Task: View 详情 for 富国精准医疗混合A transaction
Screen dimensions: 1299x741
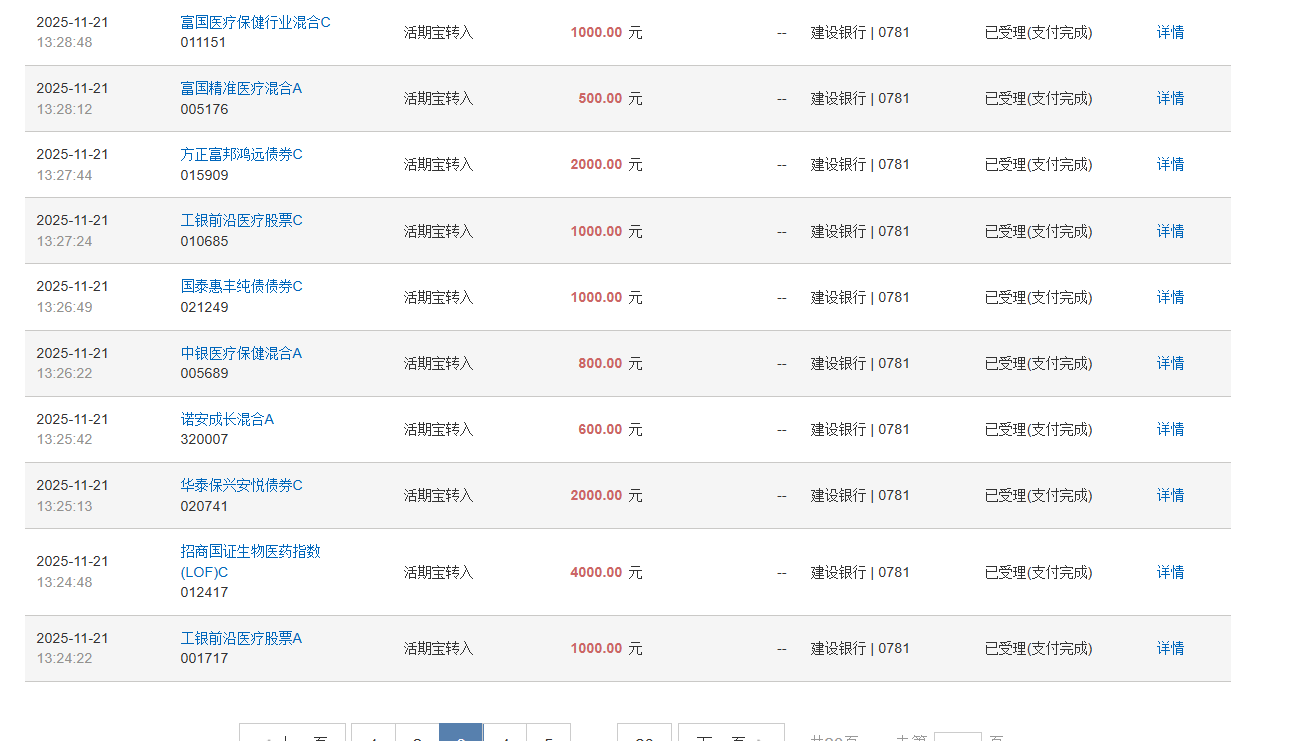Action: (1170, 98)
